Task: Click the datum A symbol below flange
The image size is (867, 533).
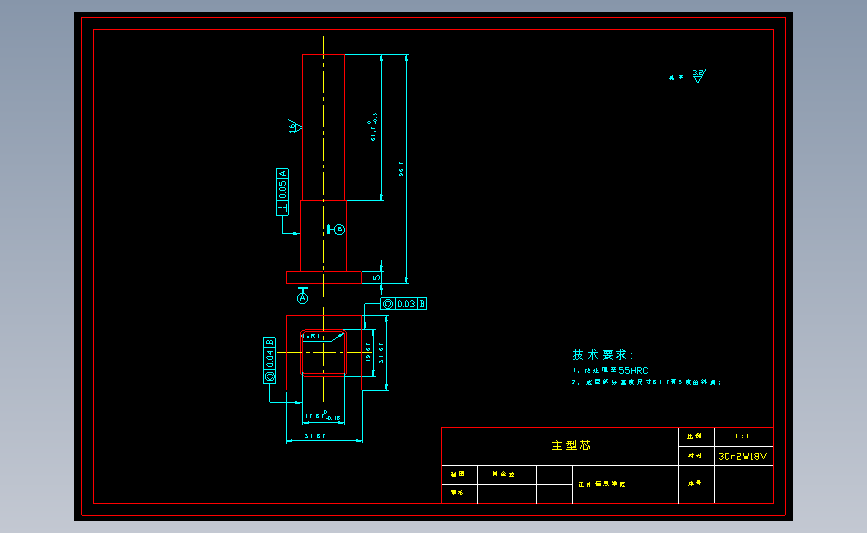Action: [x=302, y=296]
